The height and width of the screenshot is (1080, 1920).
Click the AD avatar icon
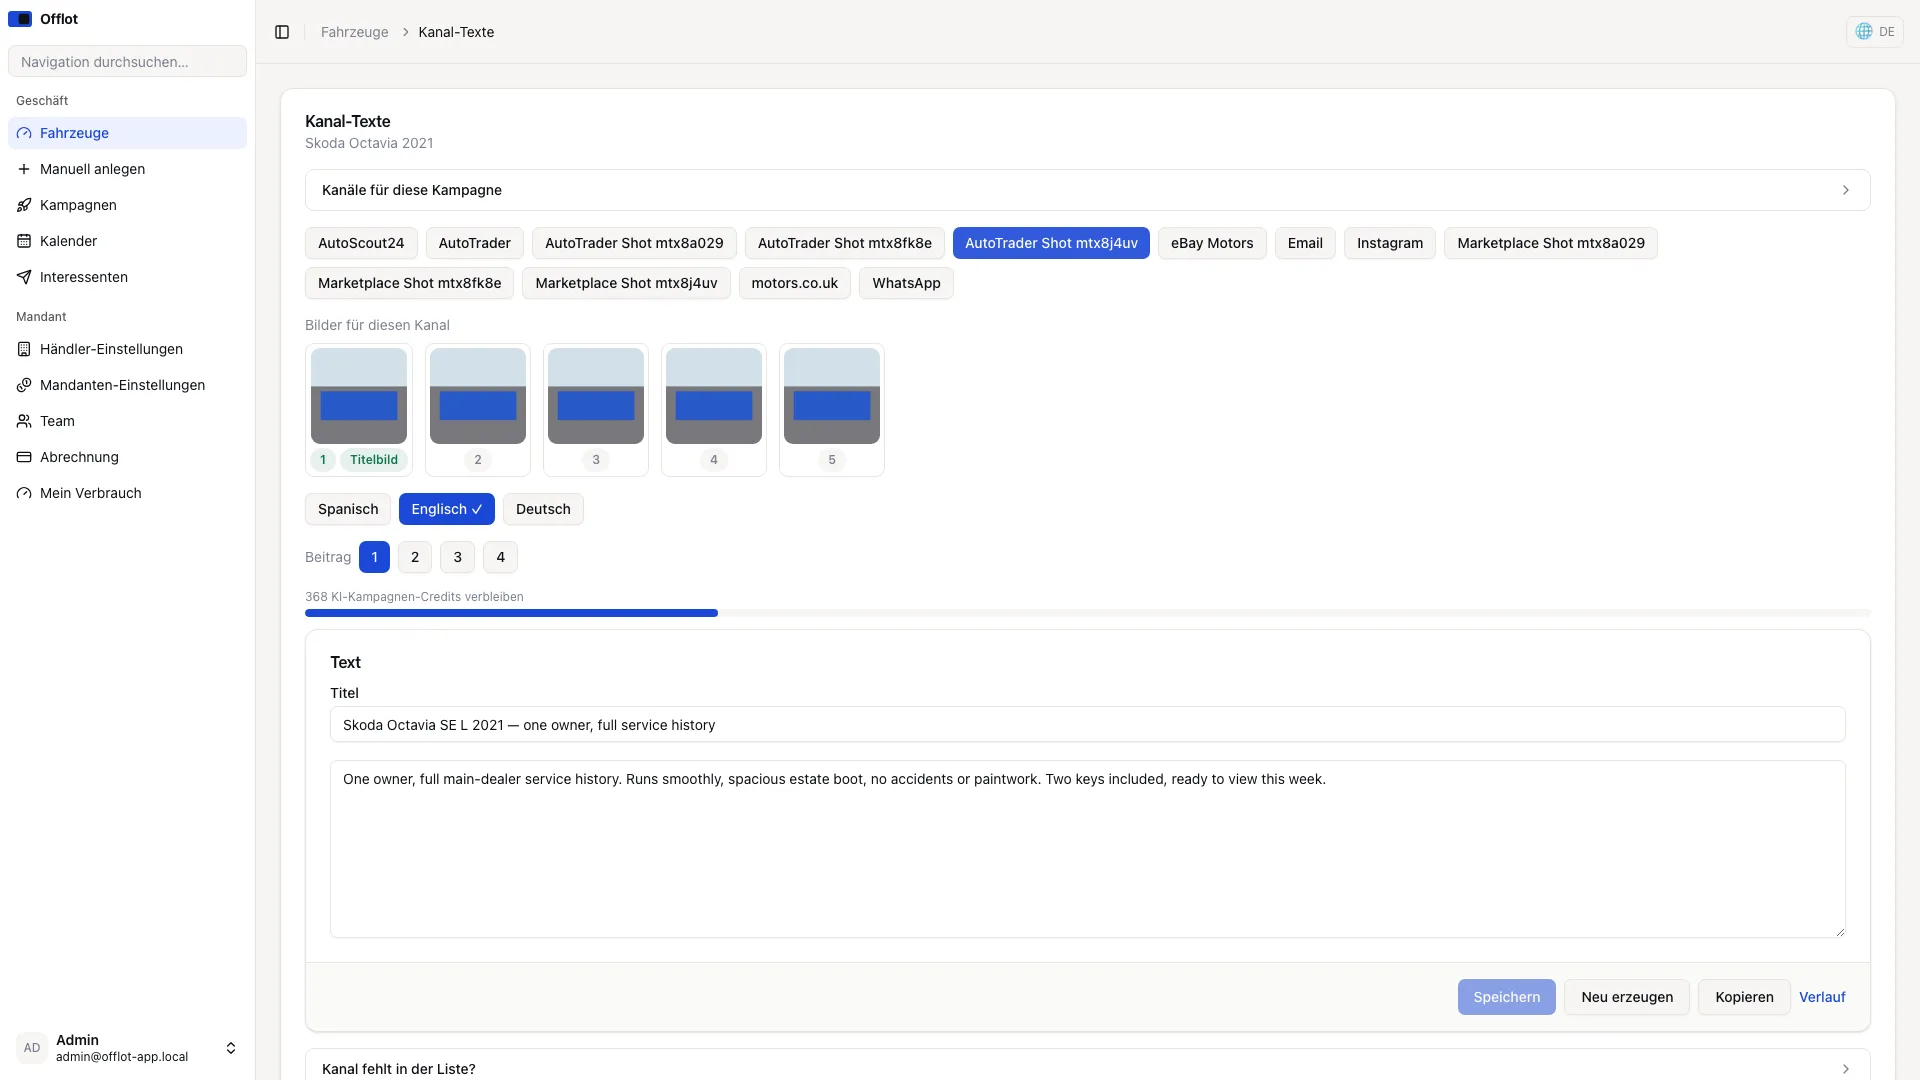pyautogui.click(x=32, y=1048)
